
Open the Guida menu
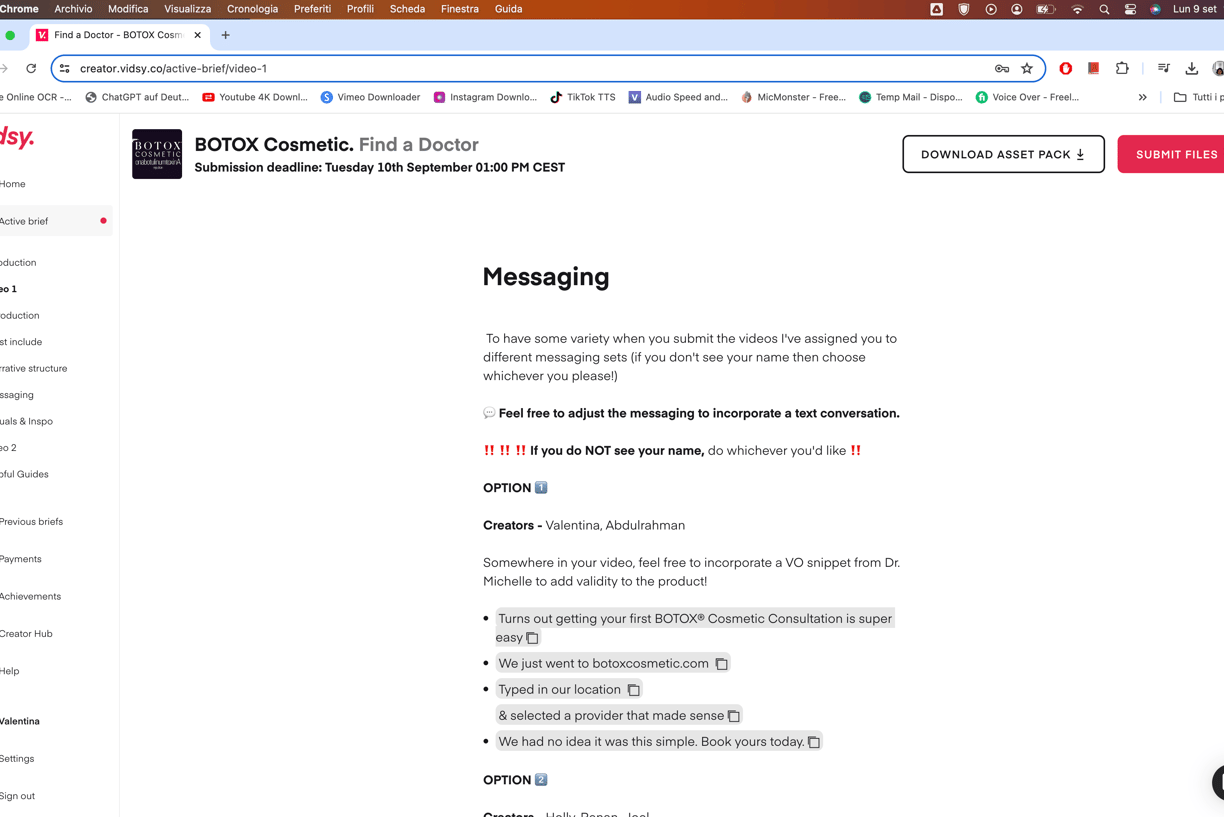[x=508, y=9]
